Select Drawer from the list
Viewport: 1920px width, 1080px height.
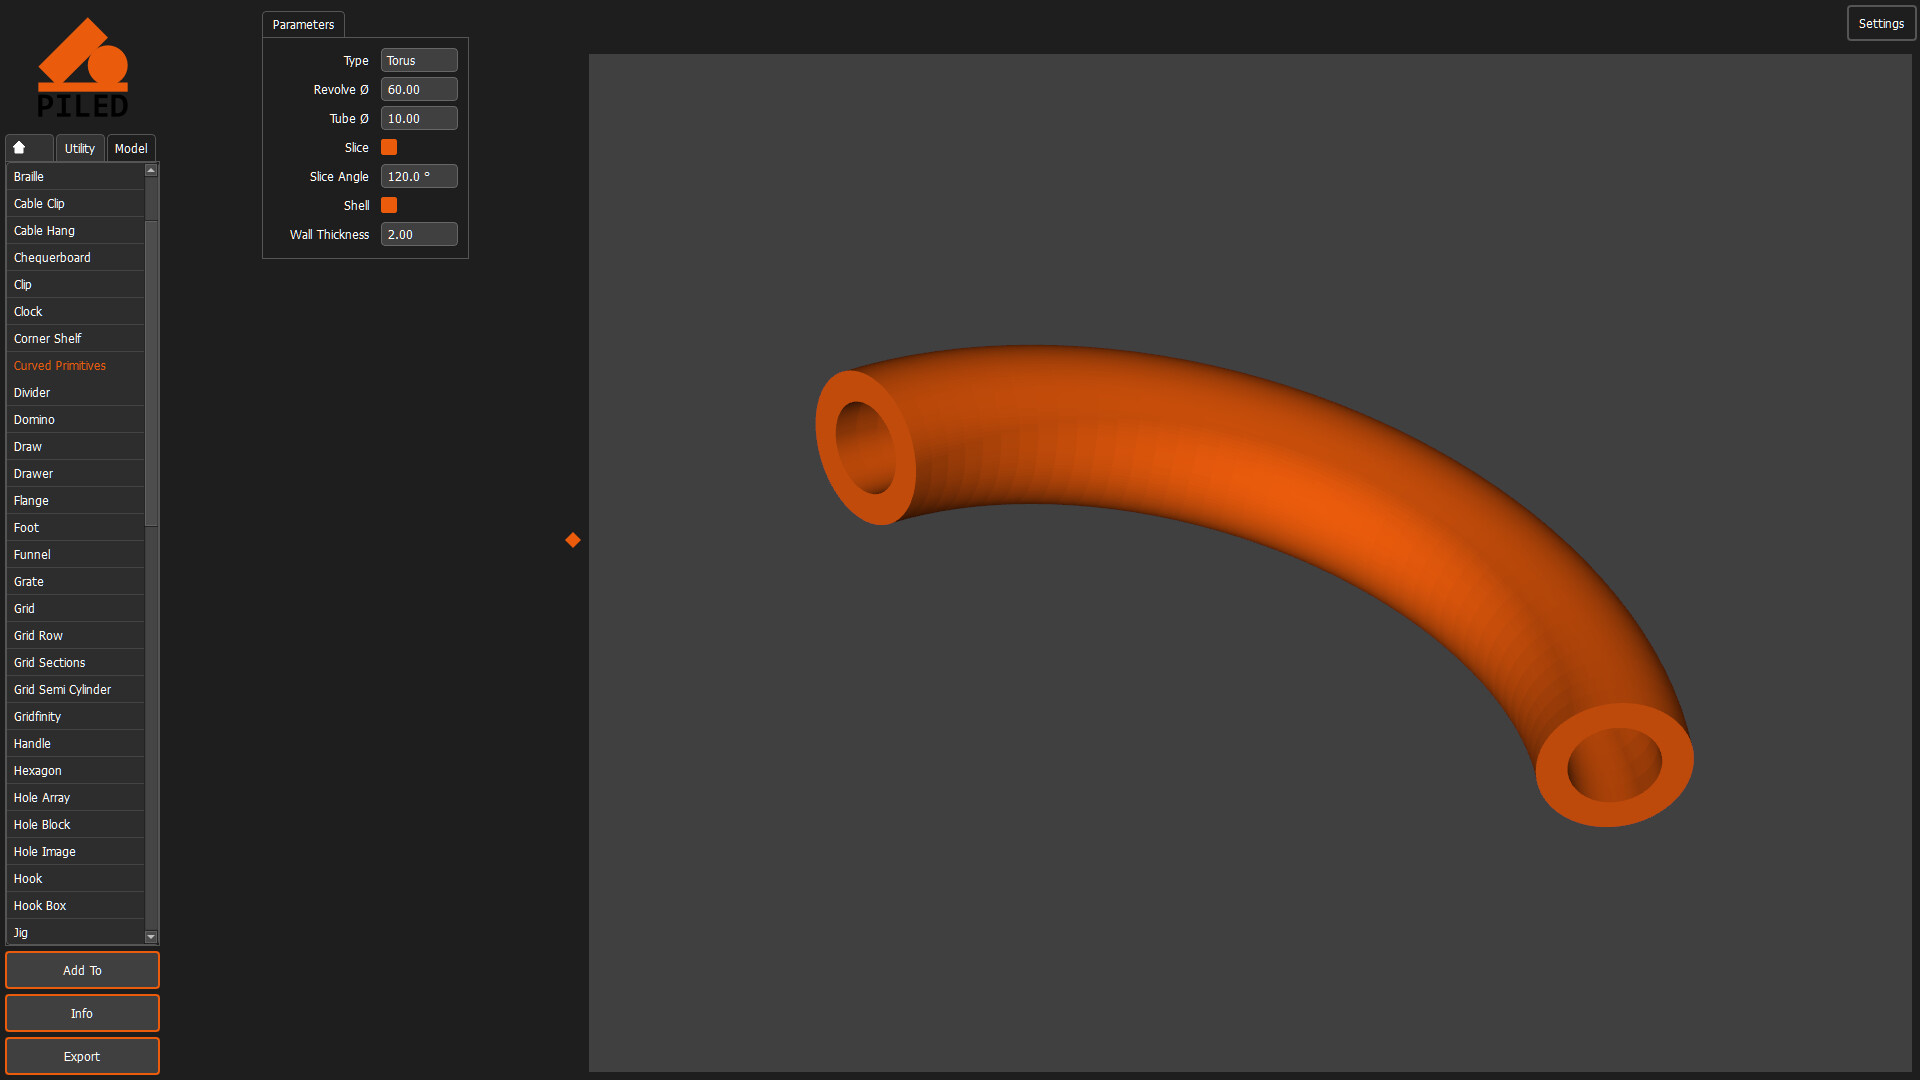[x=75, y=474]
